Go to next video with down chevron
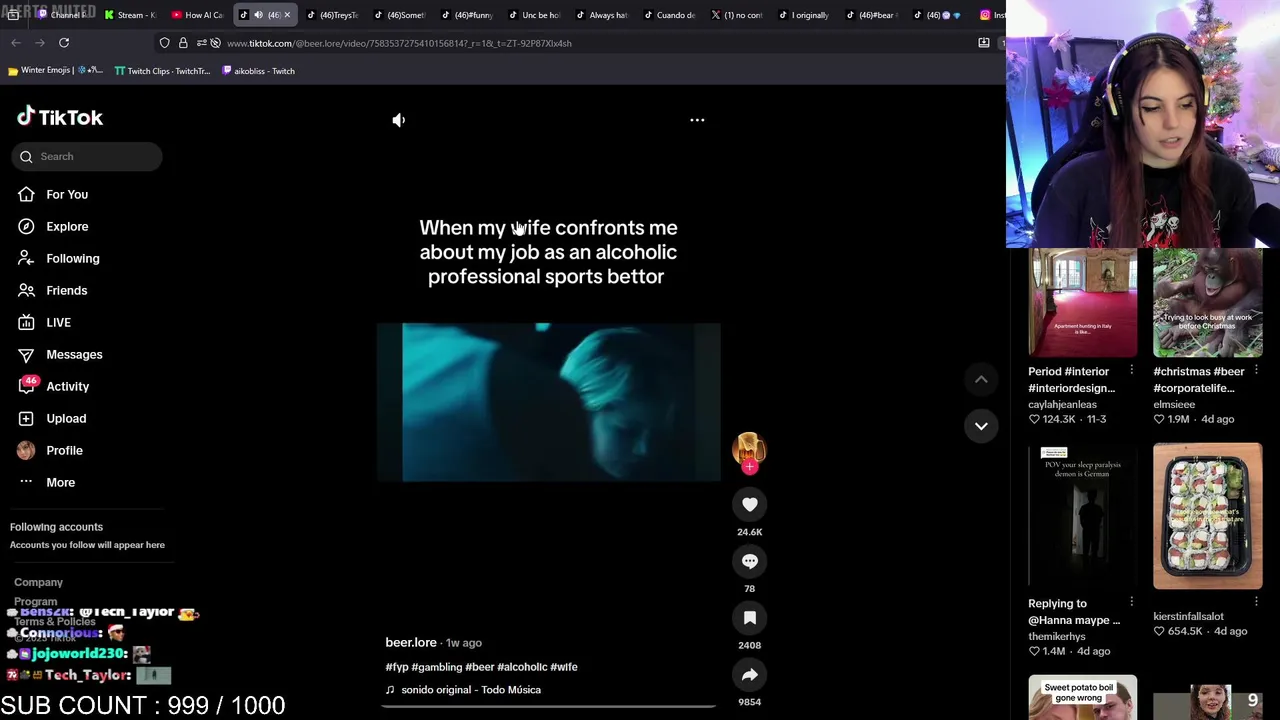The height and width of the screenshot is (720, 1280). [x=981, y=426]
